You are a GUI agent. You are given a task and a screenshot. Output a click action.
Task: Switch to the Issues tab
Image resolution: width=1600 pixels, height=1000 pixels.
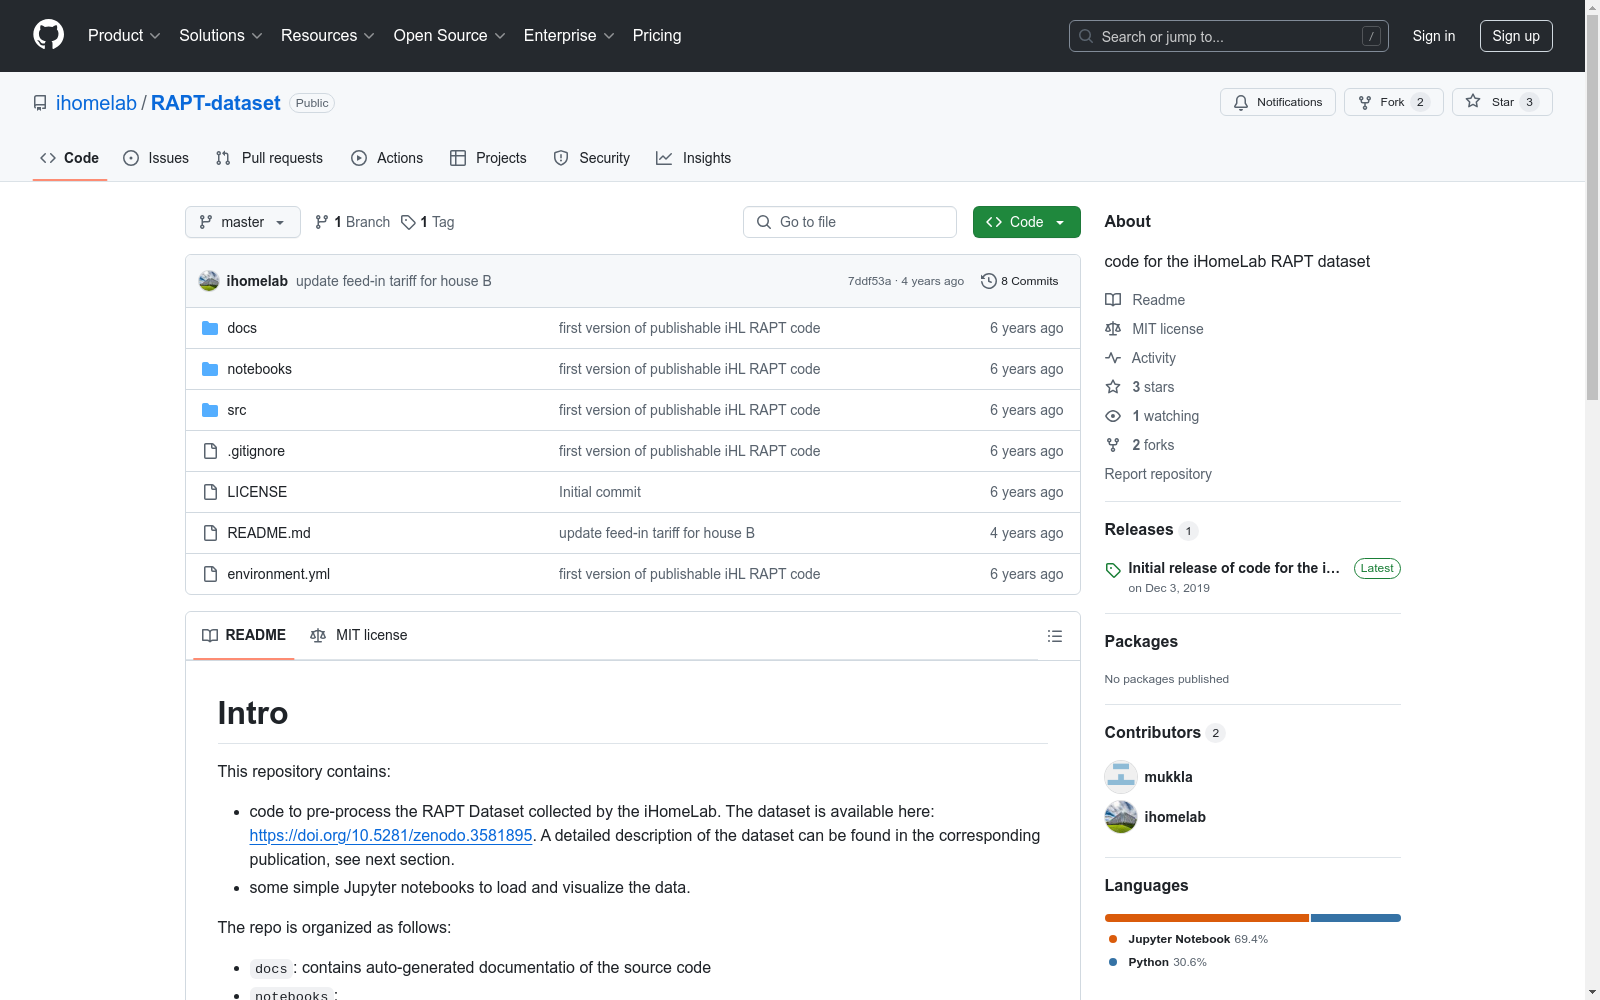156,158
